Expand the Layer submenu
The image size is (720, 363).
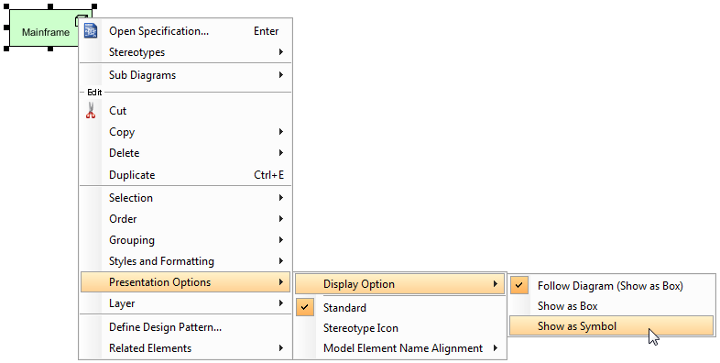click(x=186, y=303)
